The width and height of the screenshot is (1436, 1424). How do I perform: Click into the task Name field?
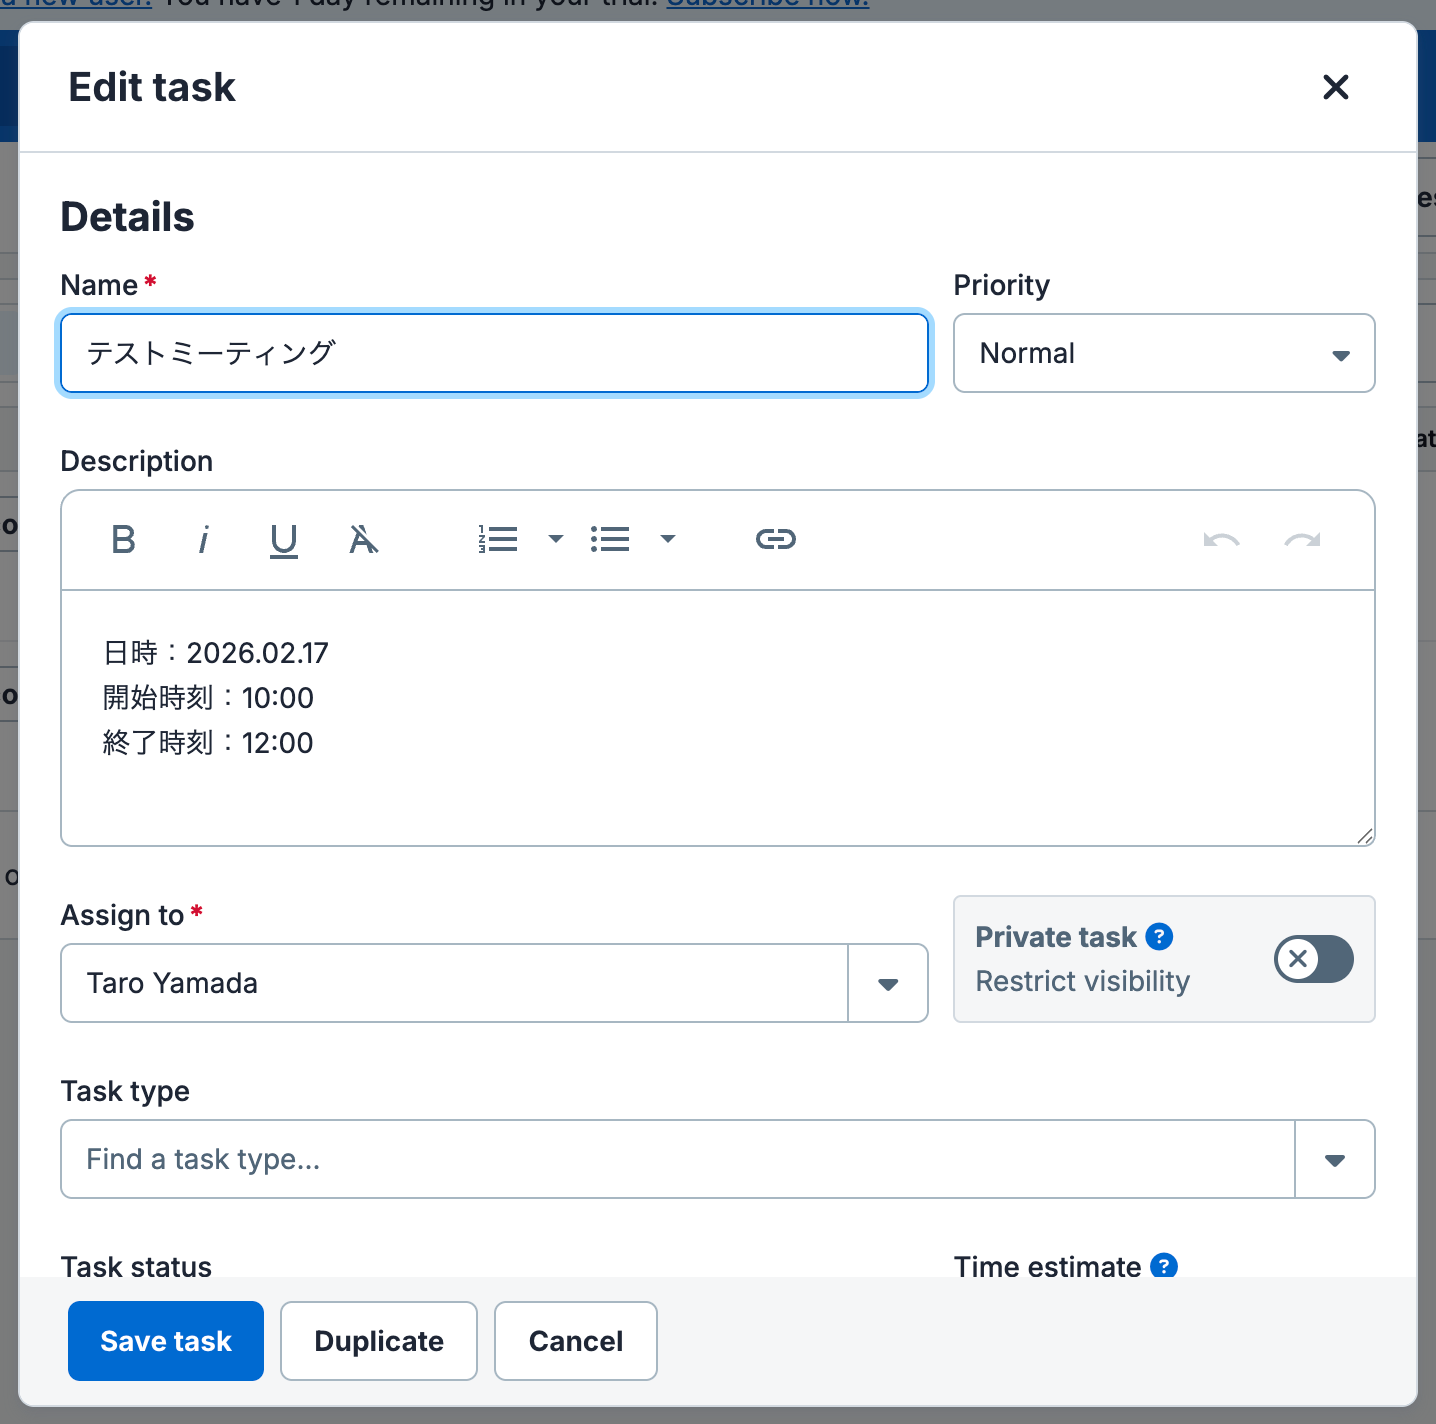(x=494, y=353)
